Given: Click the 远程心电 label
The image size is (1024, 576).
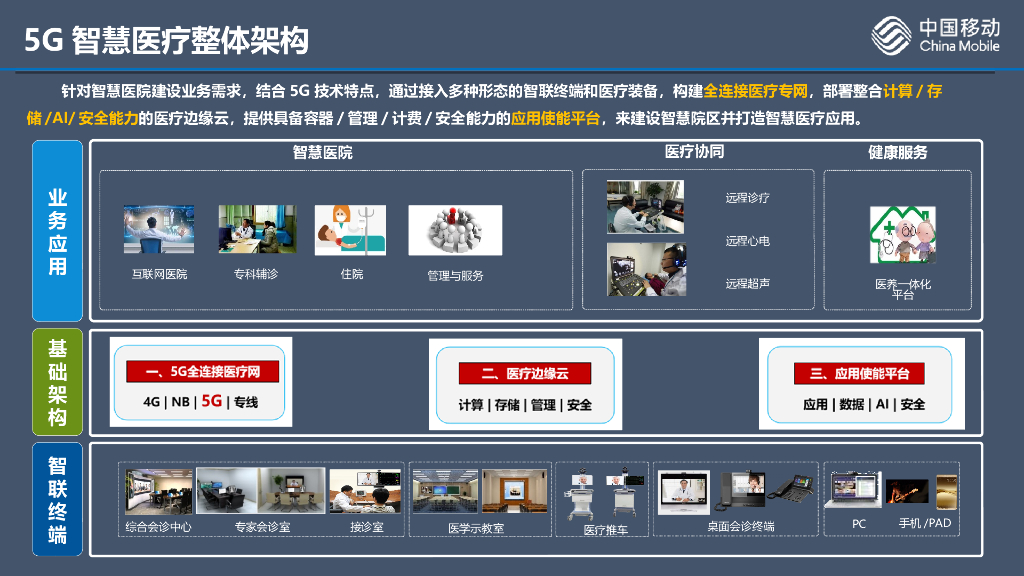Looking at the screenshot, I should [x=747, y=241].
